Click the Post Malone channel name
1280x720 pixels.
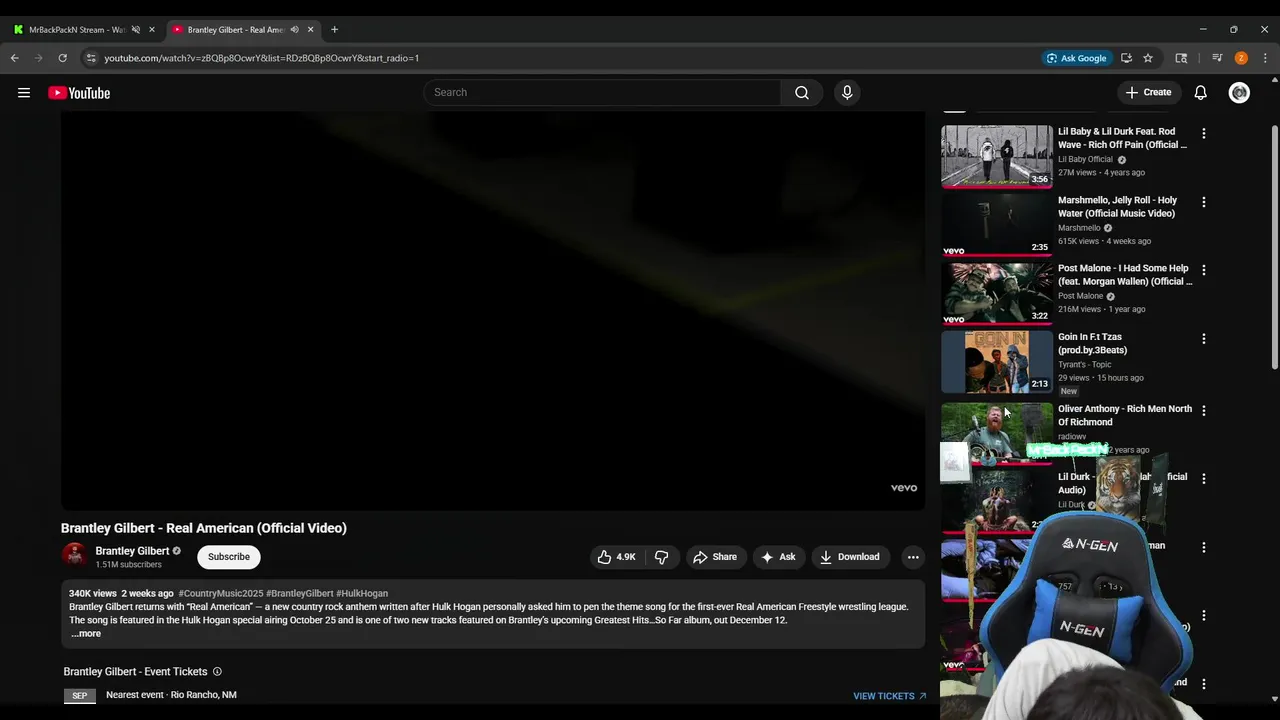coord(1080,296)
